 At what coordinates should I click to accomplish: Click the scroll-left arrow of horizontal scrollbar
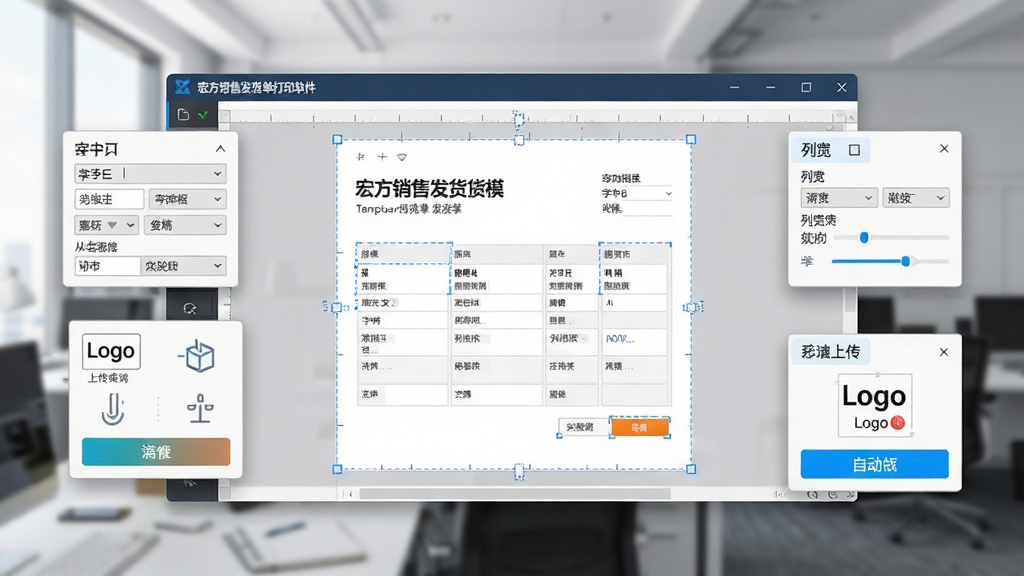tap(351, 494)
